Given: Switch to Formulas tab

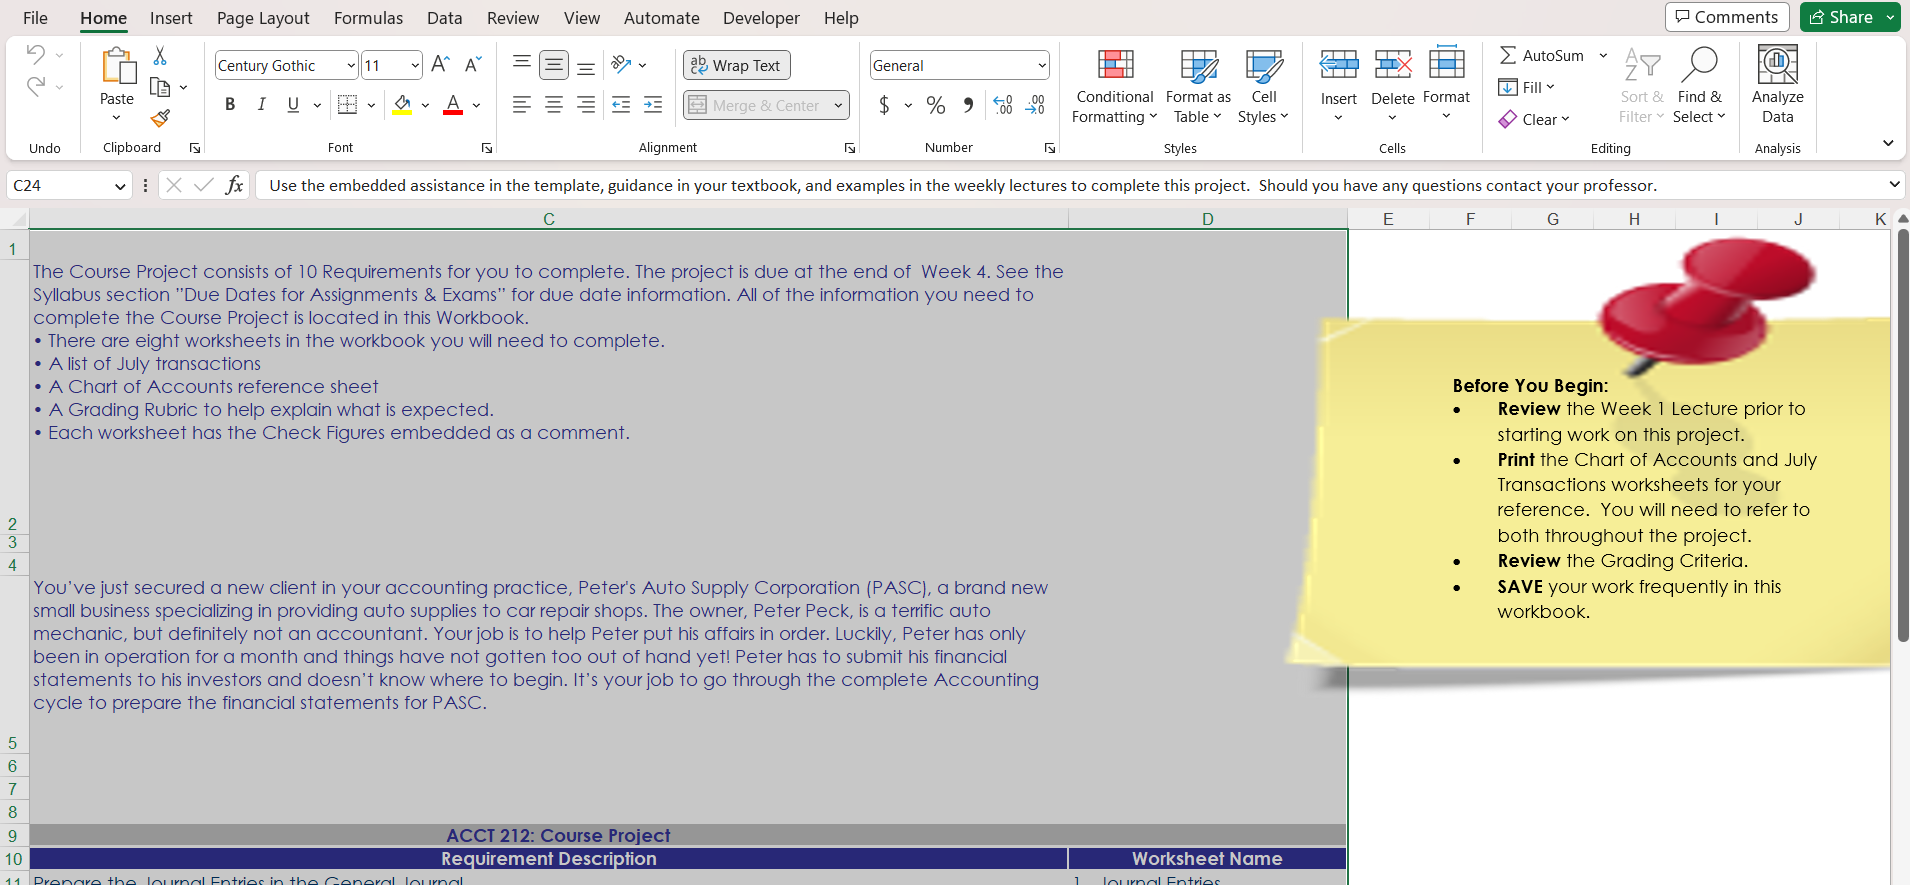Looking at the screenshot, I should click(x=368, y=18).
